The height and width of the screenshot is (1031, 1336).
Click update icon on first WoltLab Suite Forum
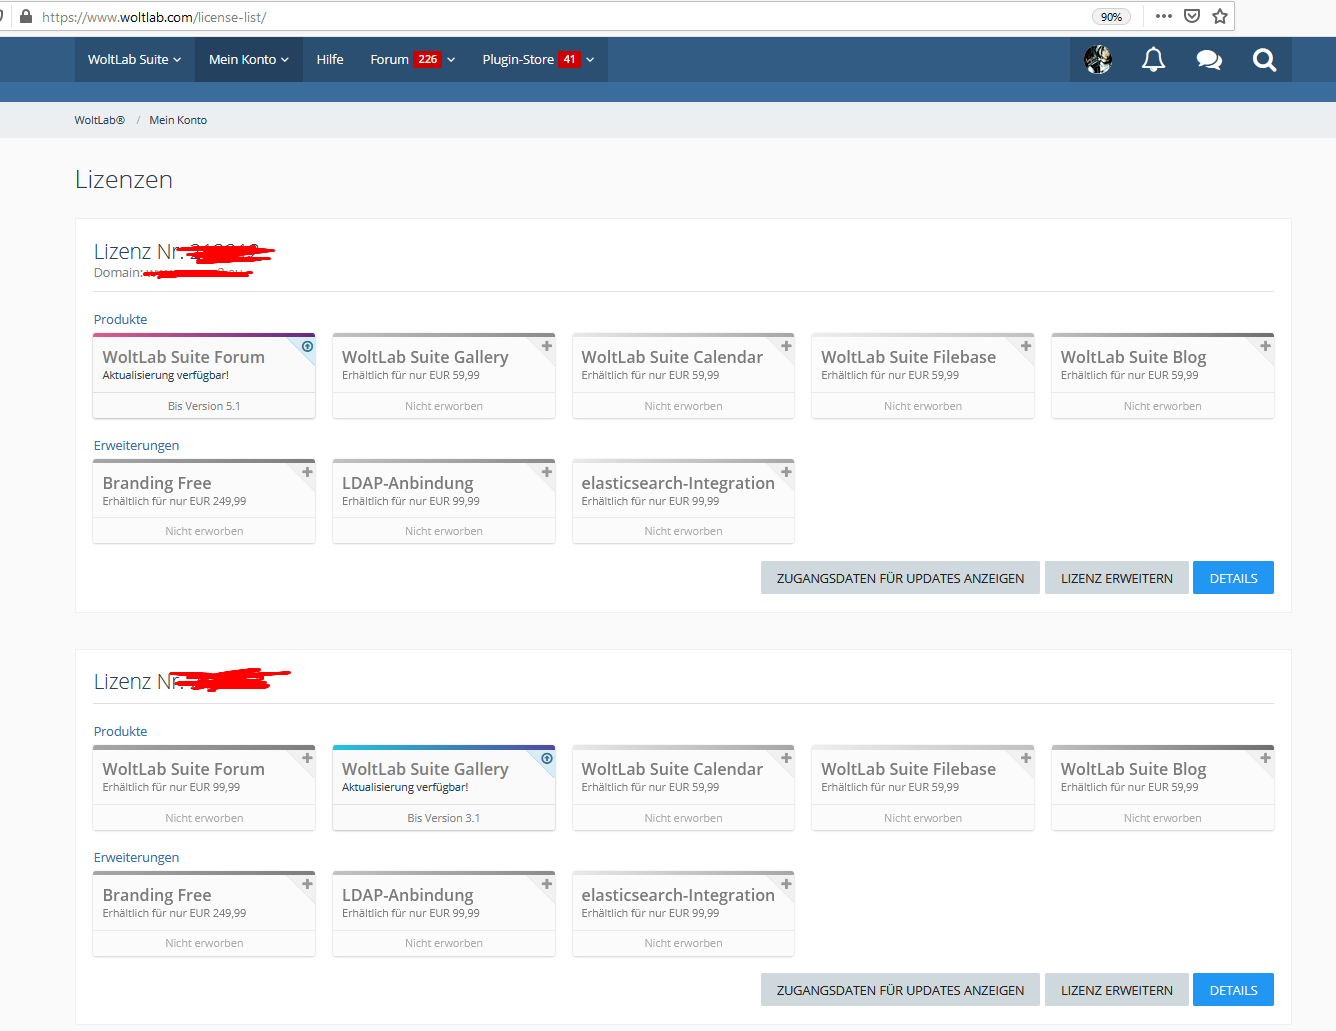coord(307,347)
